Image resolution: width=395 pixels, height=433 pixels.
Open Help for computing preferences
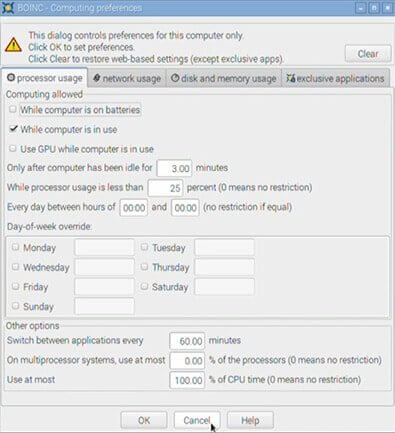pos(250,420)
